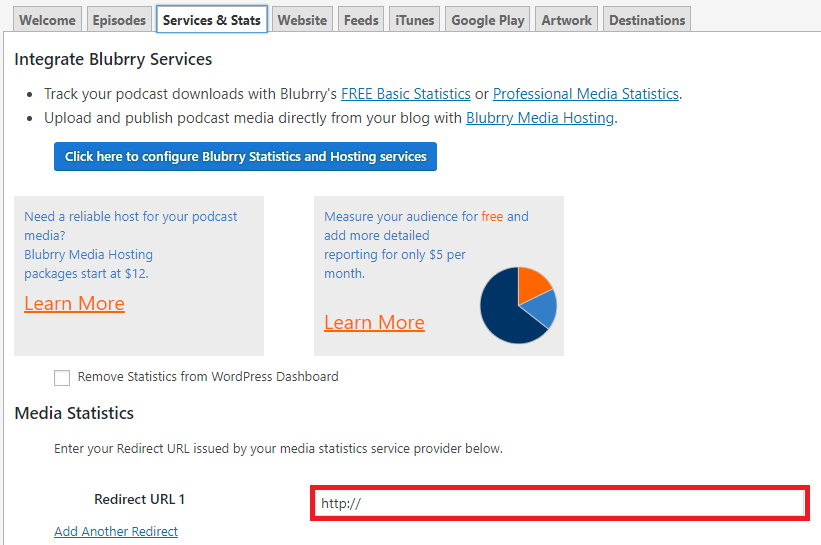Open the Welcome tab
The image size is (821, 545).
pyautogui.click(x=47, y=20)
